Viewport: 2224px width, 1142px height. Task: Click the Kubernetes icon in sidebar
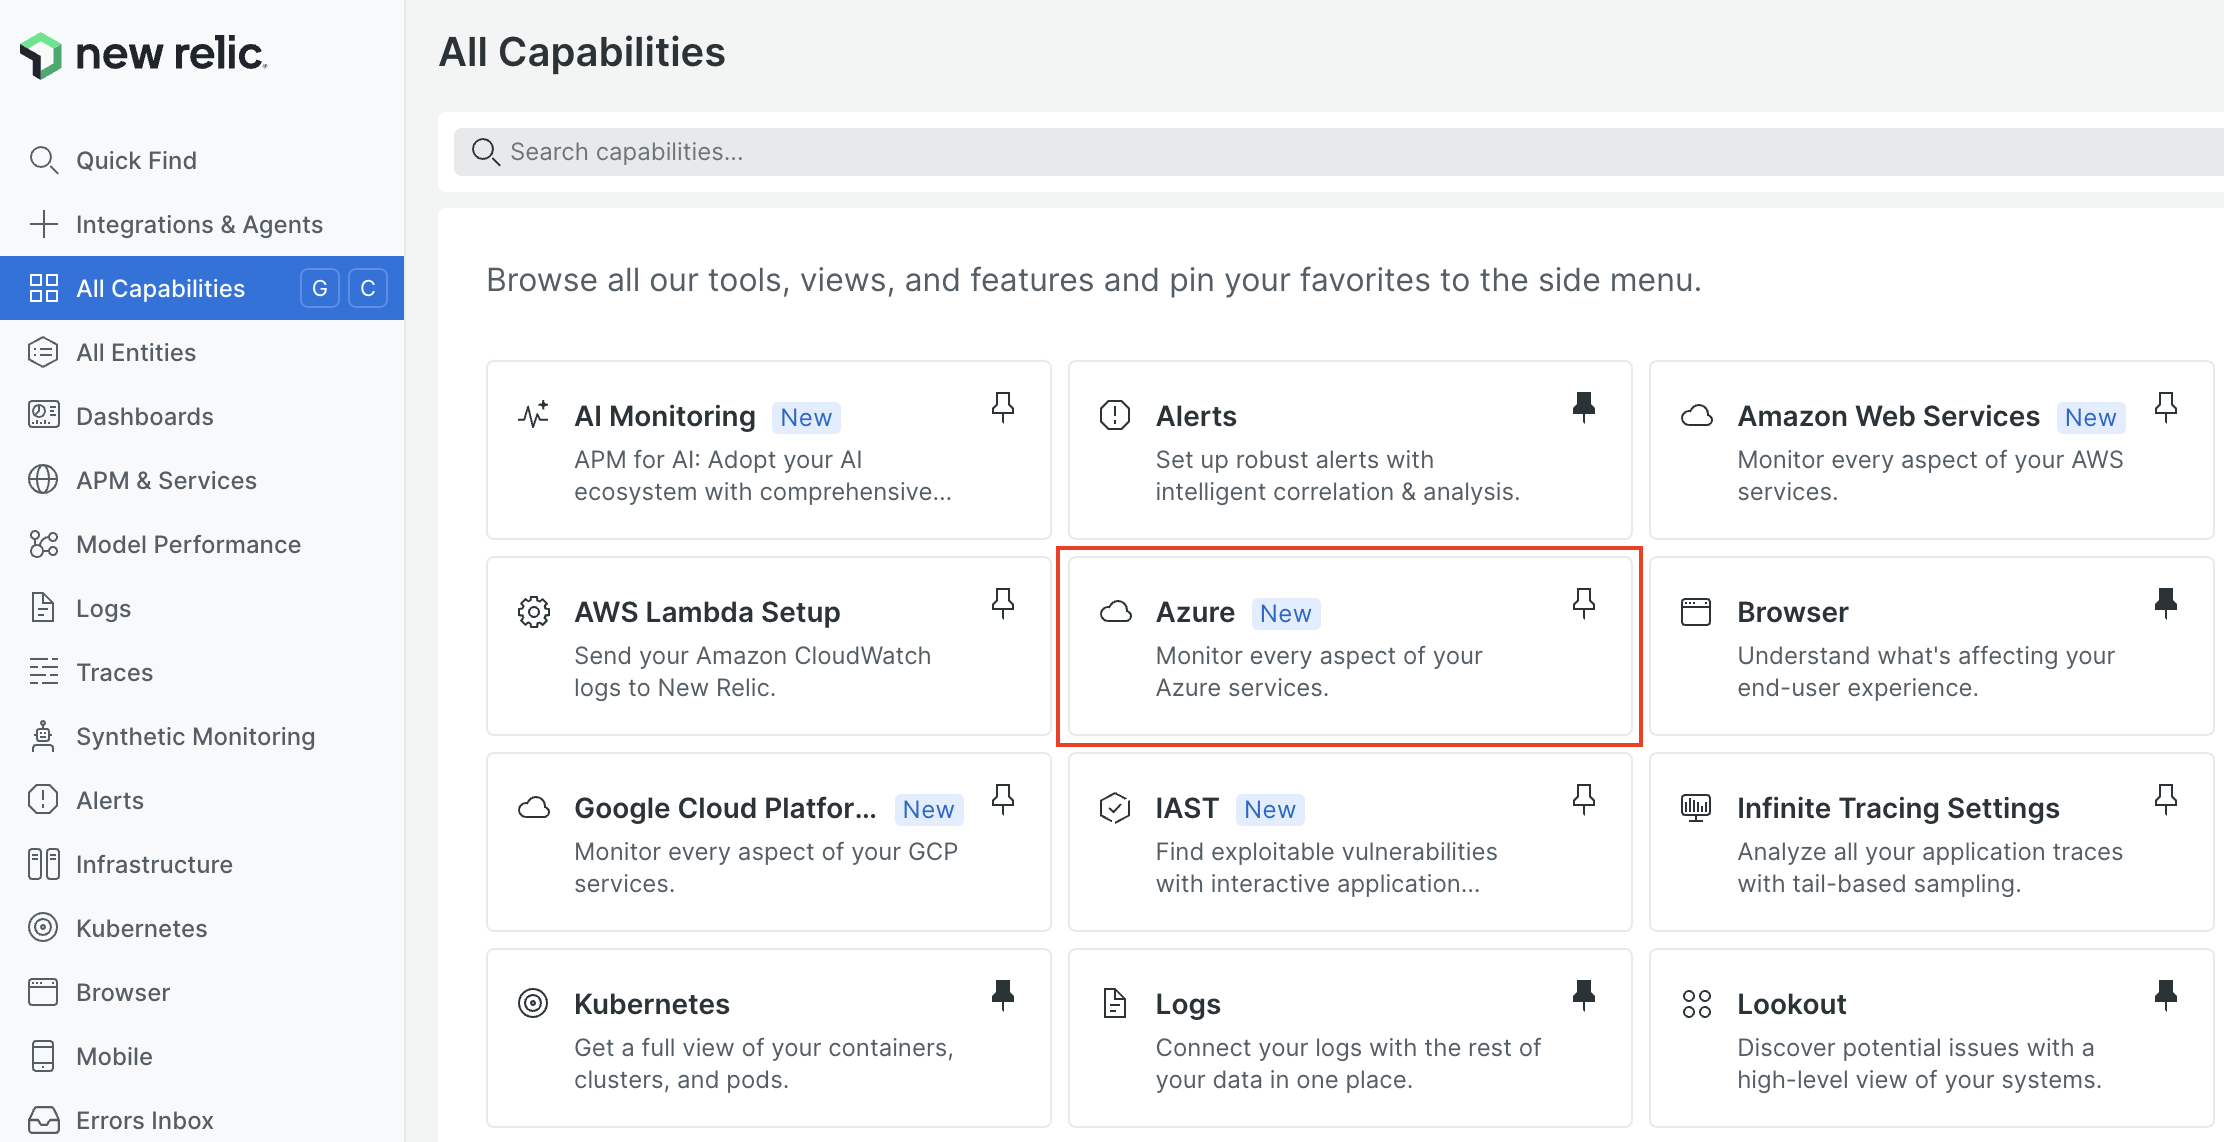(43, 928)
